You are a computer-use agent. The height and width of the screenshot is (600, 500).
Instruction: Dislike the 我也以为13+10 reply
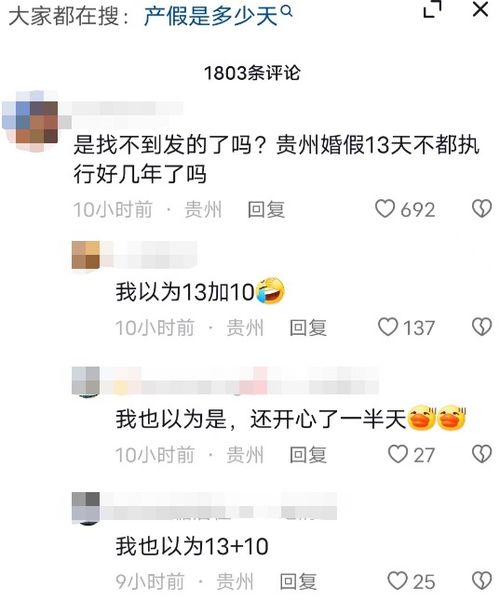pos(482,581)
